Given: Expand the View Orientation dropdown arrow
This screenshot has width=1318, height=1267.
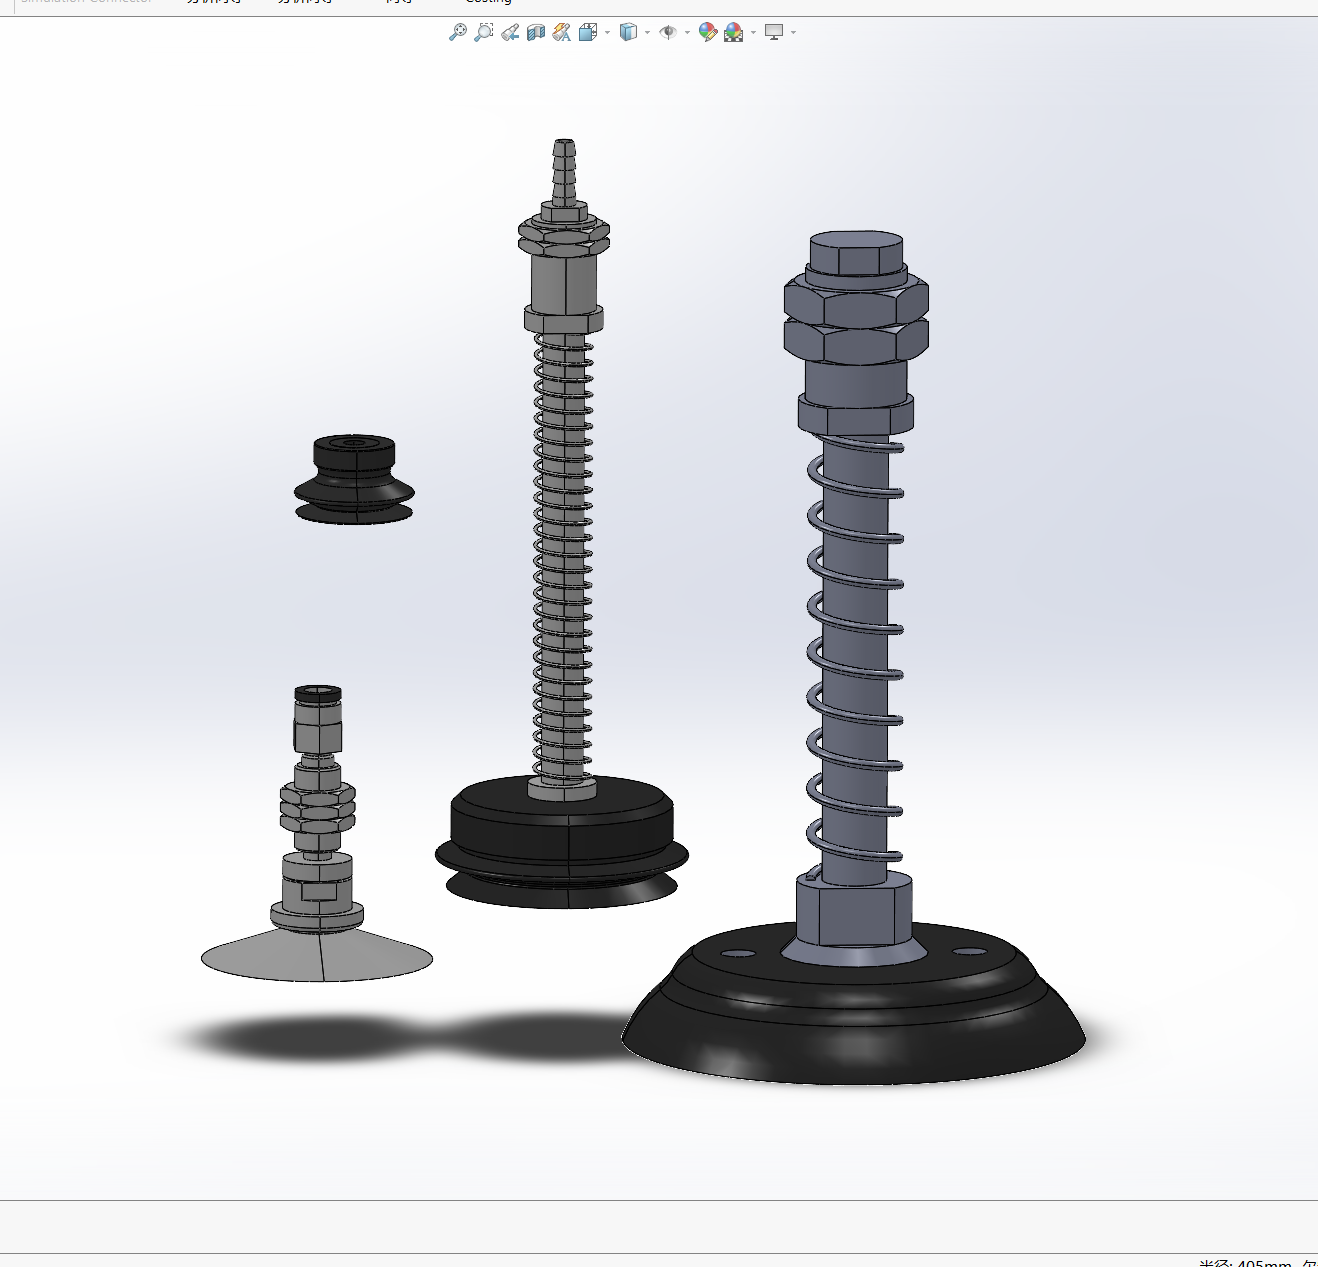Looking at the screenshot, I should 607,33.
